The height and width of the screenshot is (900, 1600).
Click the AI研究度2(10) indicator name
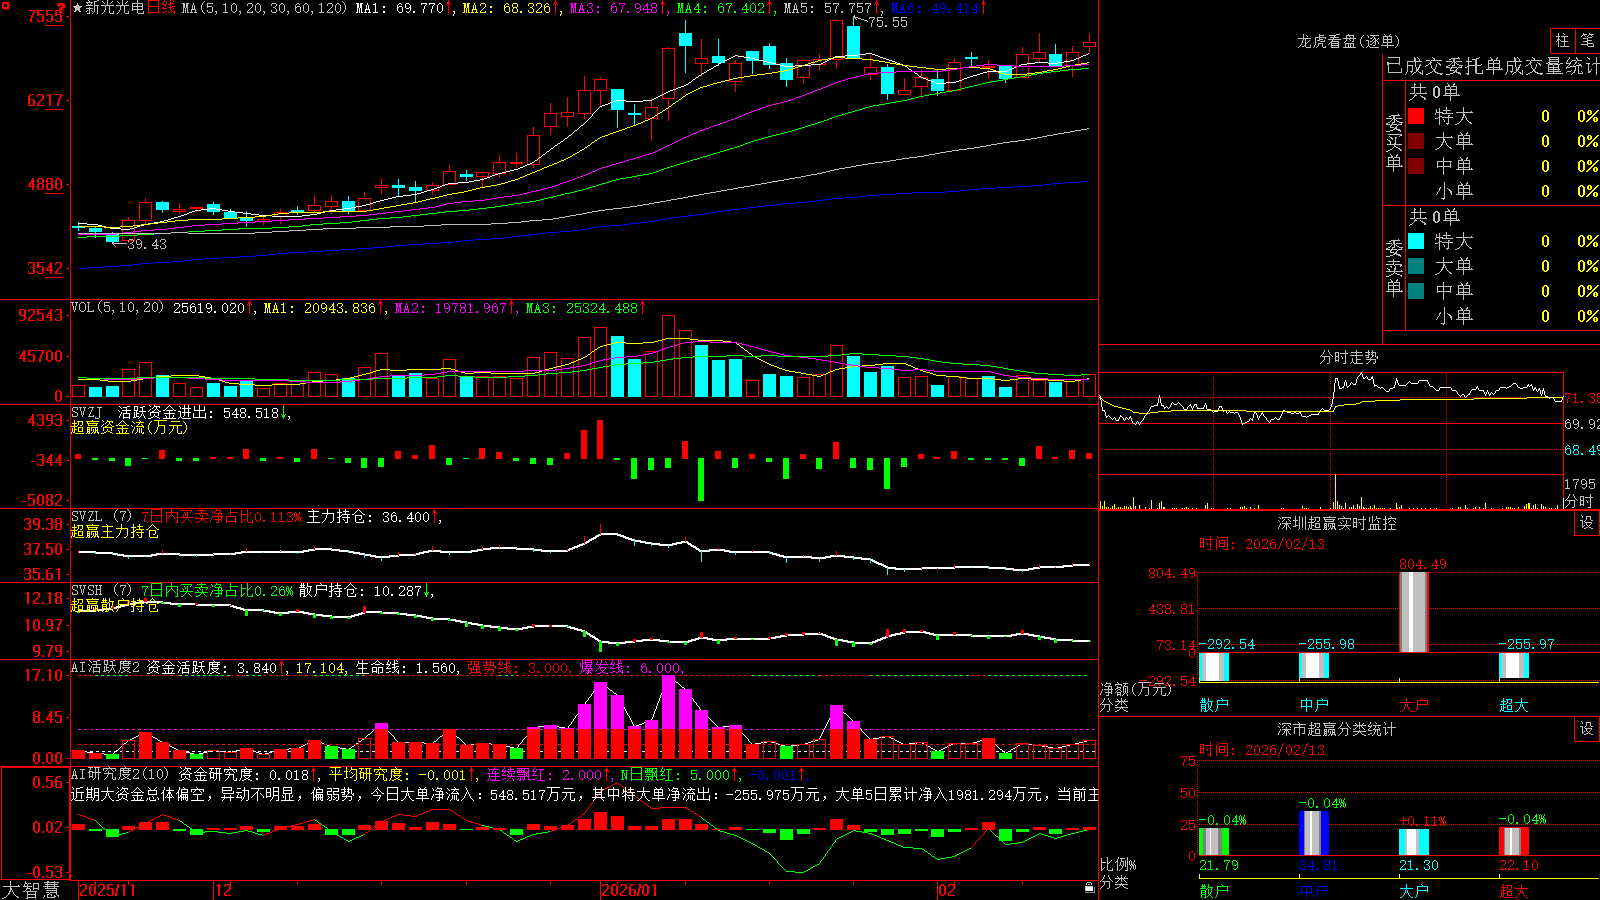click(x=120, y=774)
